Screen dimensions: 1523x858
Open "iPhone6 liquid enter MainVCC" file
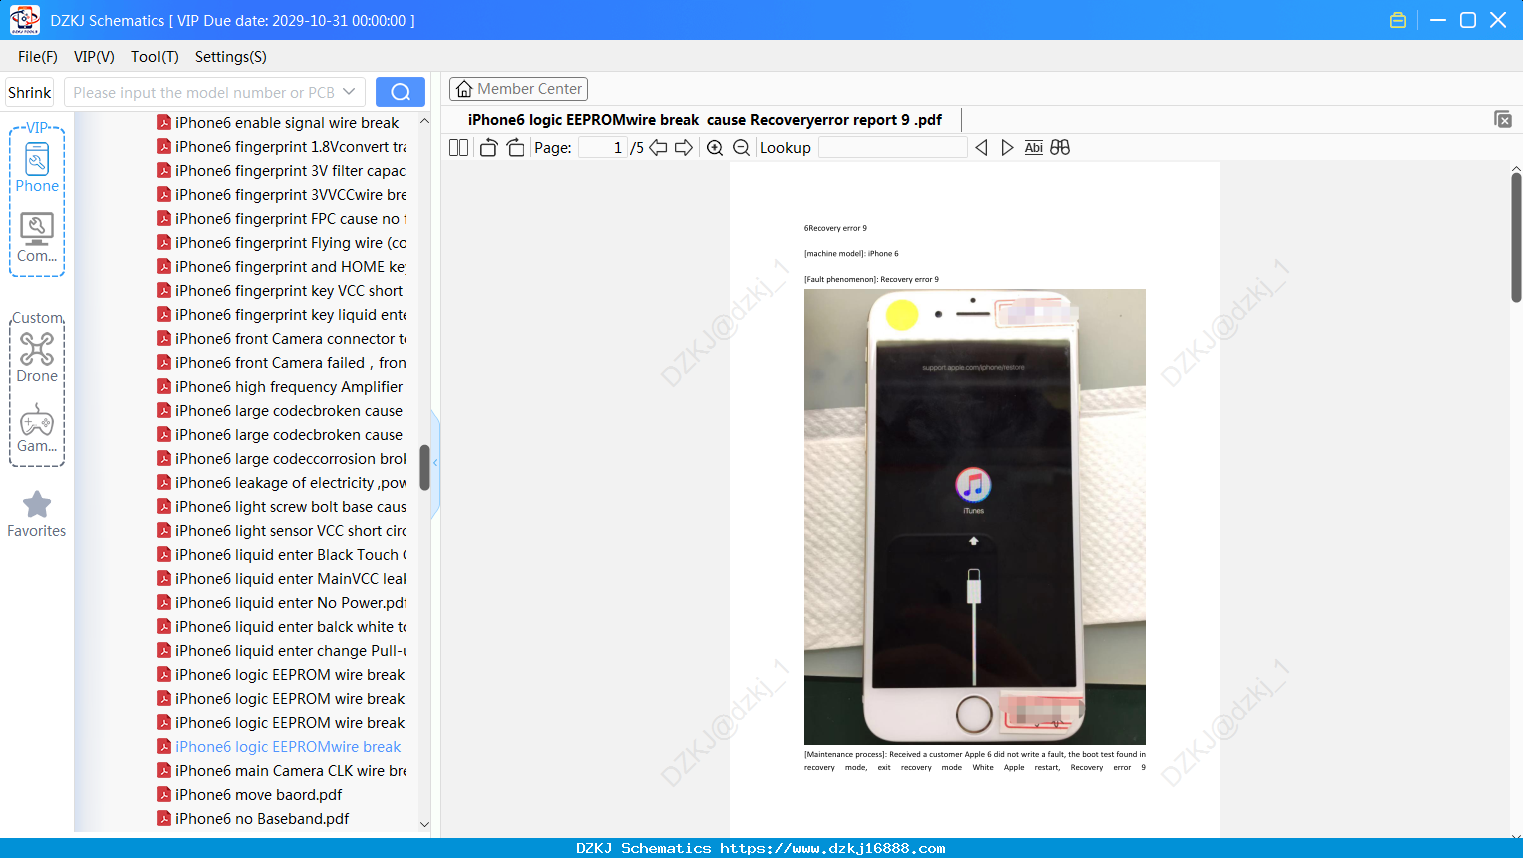[x=282, y=579]
